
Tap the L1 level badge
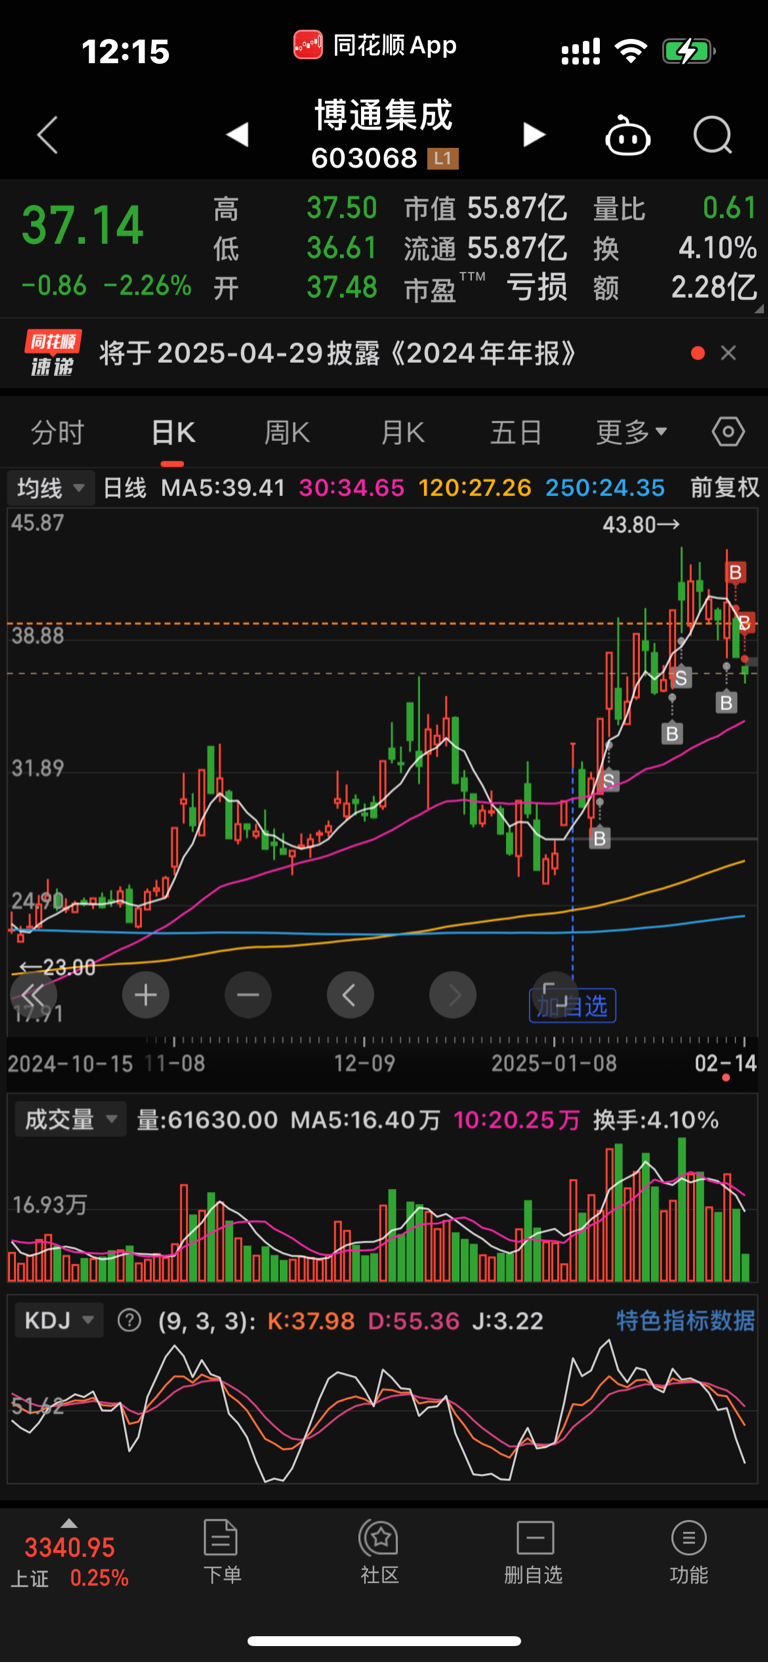click(x=442, y=158)
